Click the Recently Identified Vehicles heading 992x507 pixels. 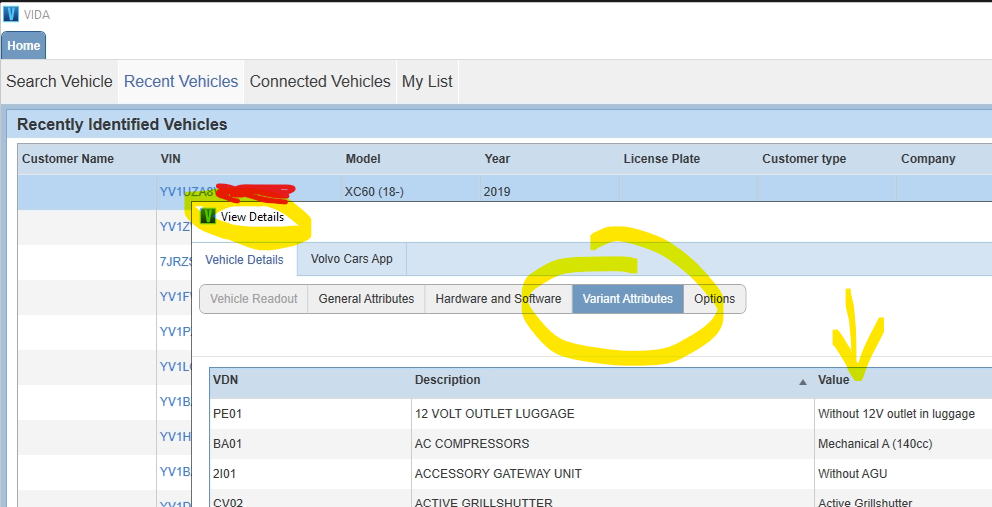click(x=122, y=124)
